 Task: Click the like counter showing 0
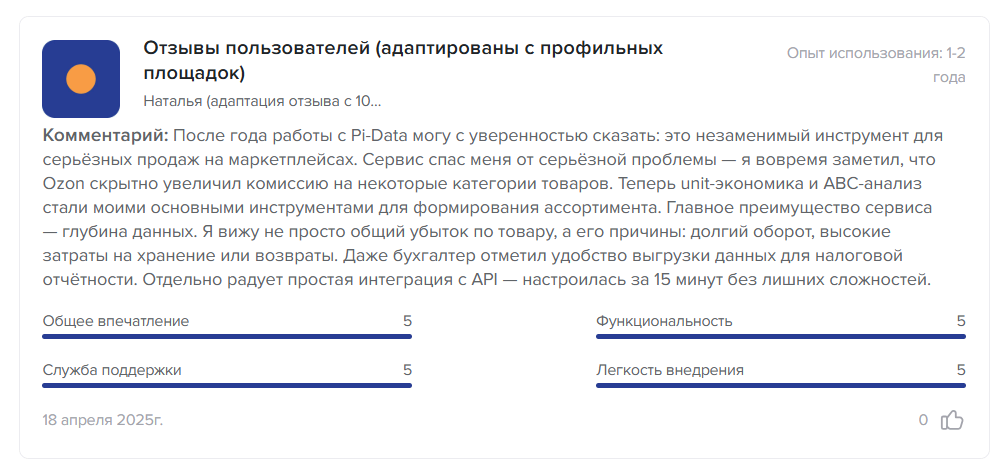[x=923, y=420]
